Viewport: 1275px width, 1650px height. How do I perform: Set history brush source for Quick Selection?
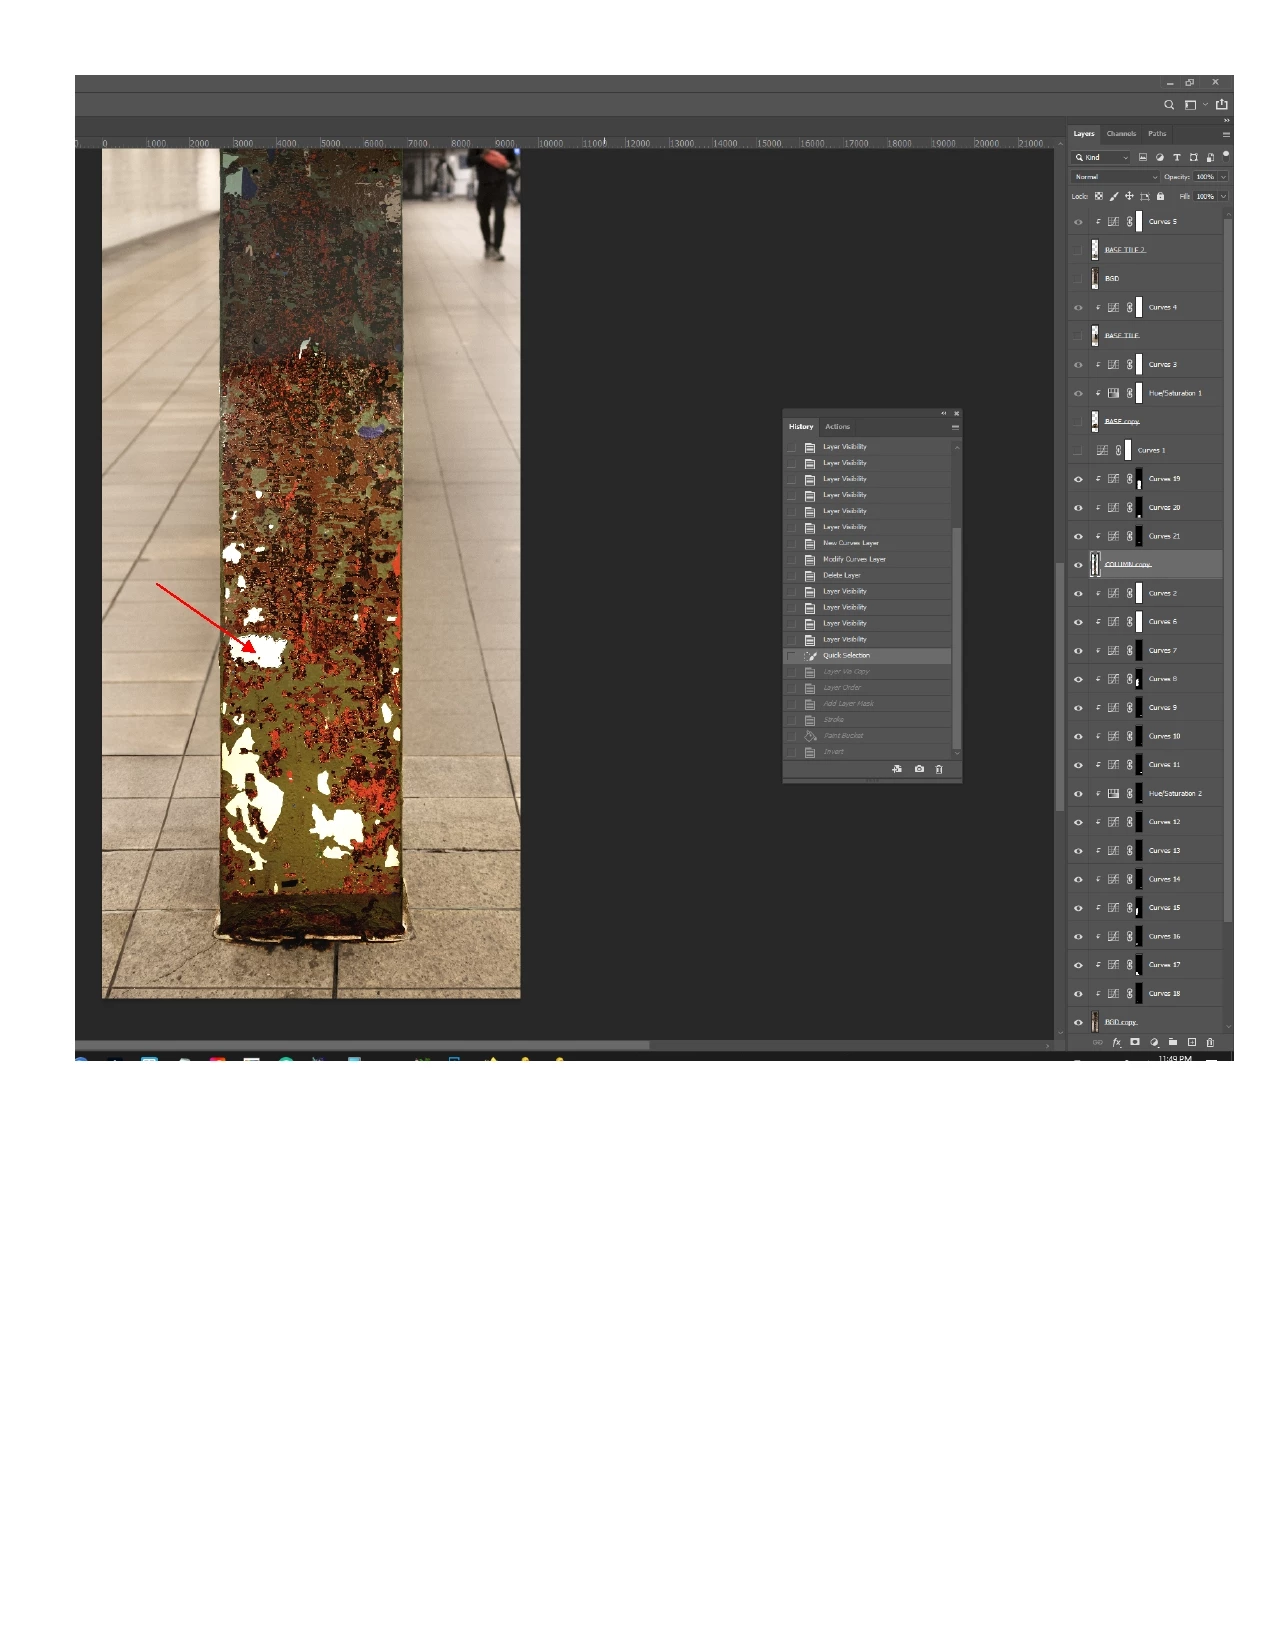792,656
